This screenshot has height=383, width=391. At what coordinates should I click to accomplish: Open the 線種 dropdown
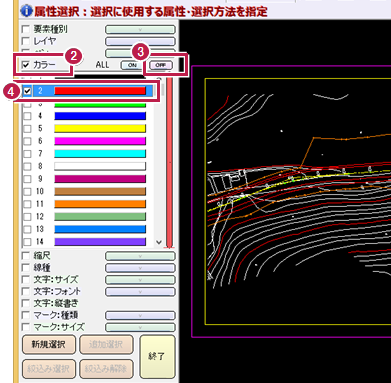tap(140, 268)
